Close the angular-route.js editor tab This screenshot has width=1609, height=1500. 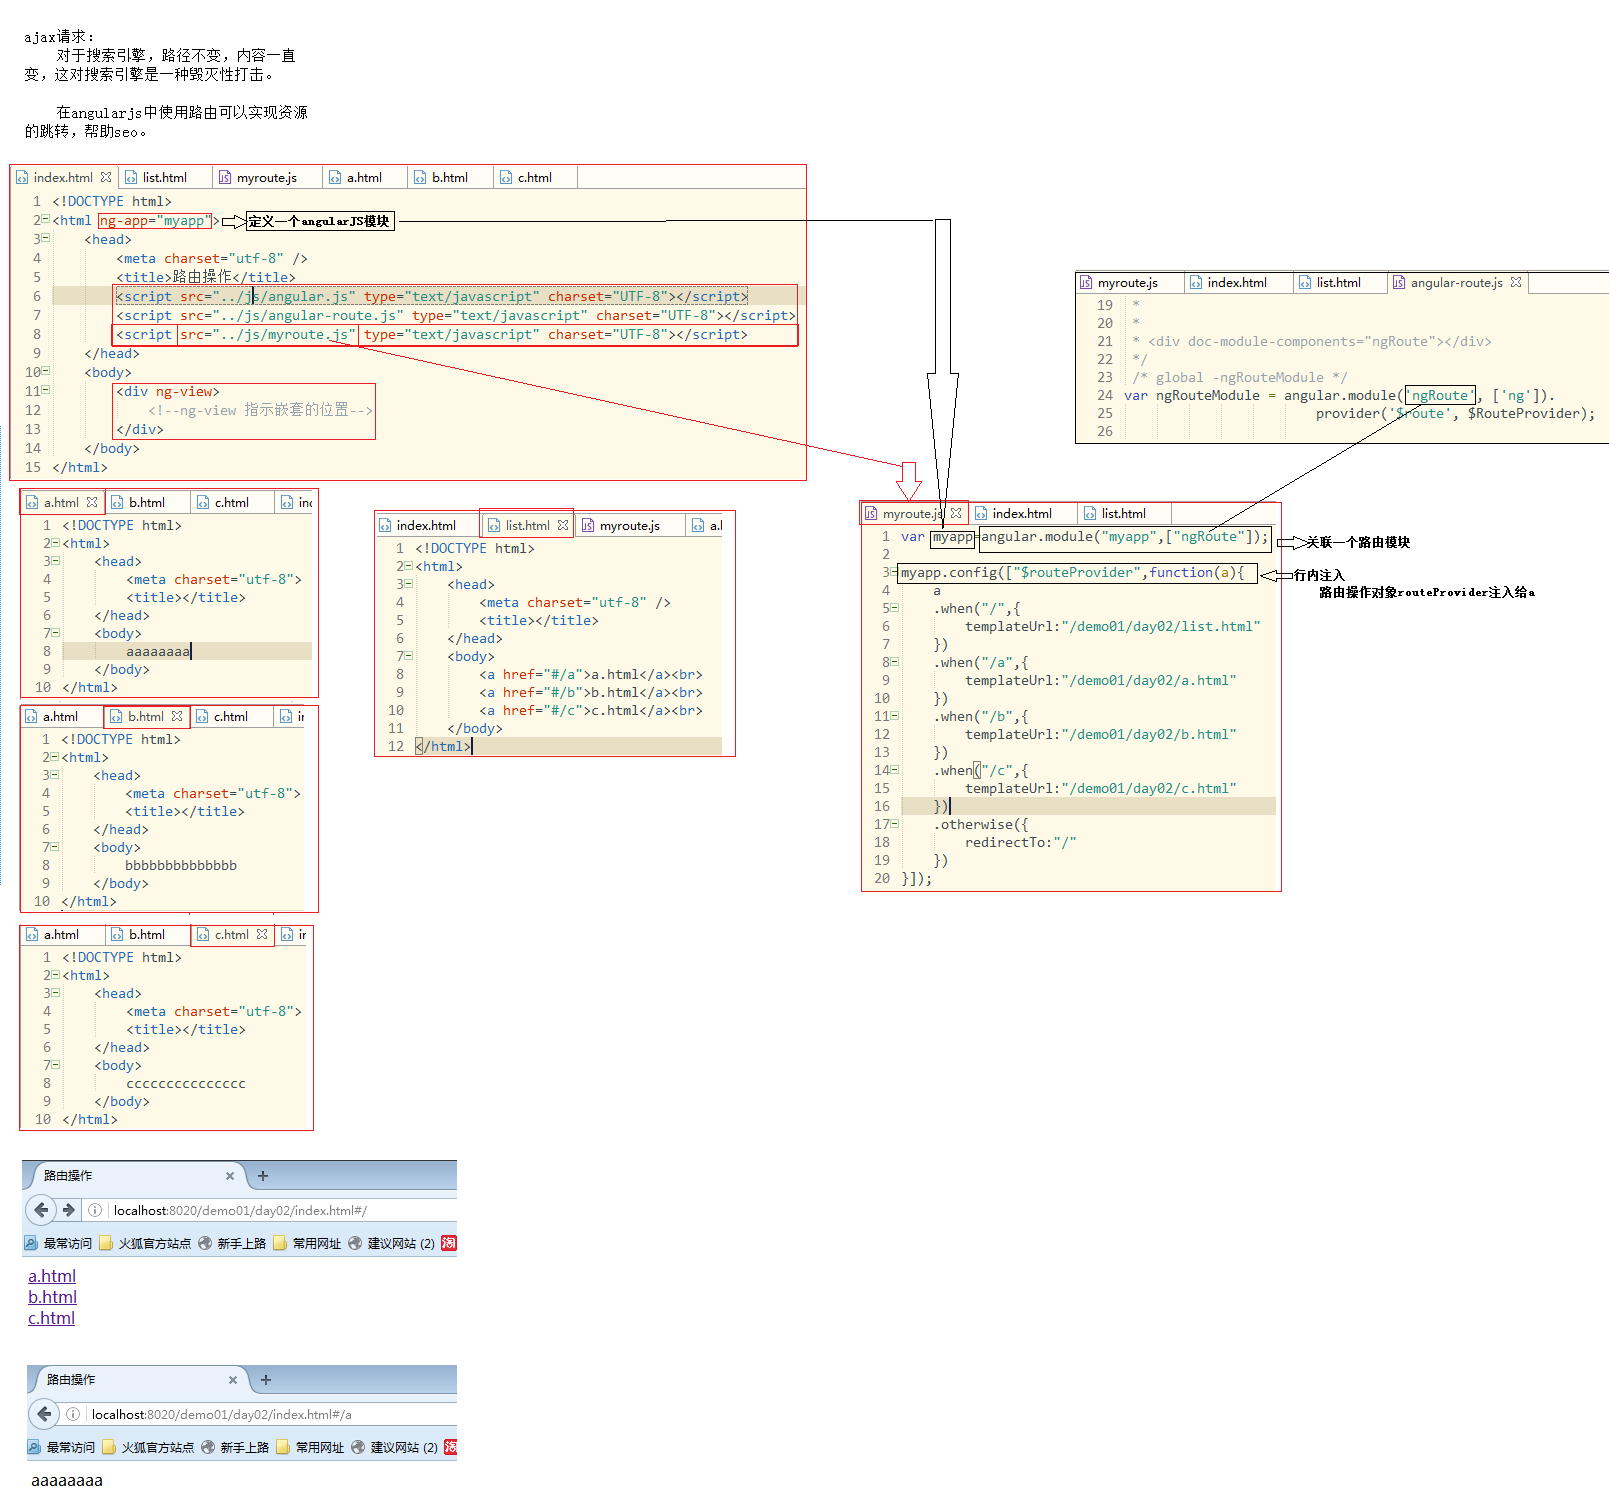(1516, 283)
